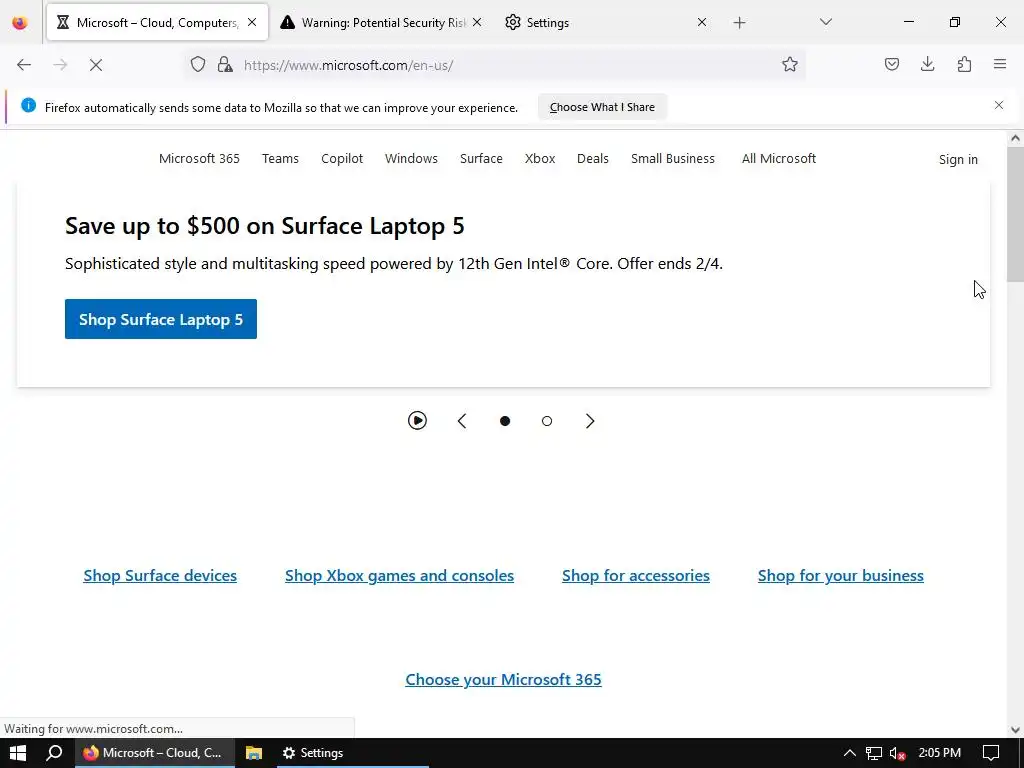
Task: List all tabs with the chevron dropdown
Action: coord(825,22)
